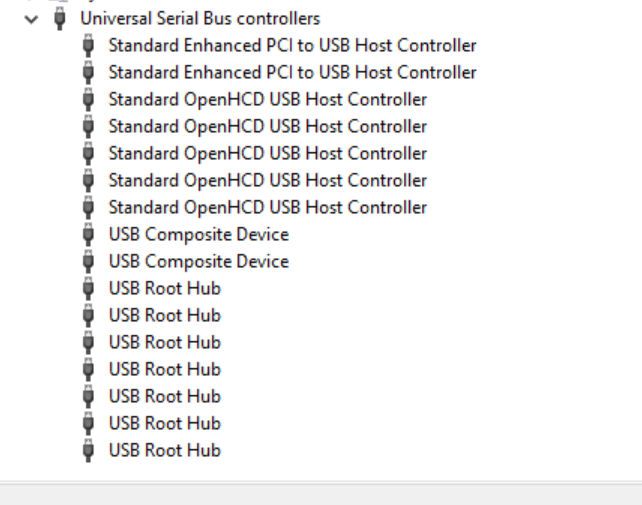Select the fourth USB Root Hub entry
Screen dimensions: 642x505
point(164,369)
